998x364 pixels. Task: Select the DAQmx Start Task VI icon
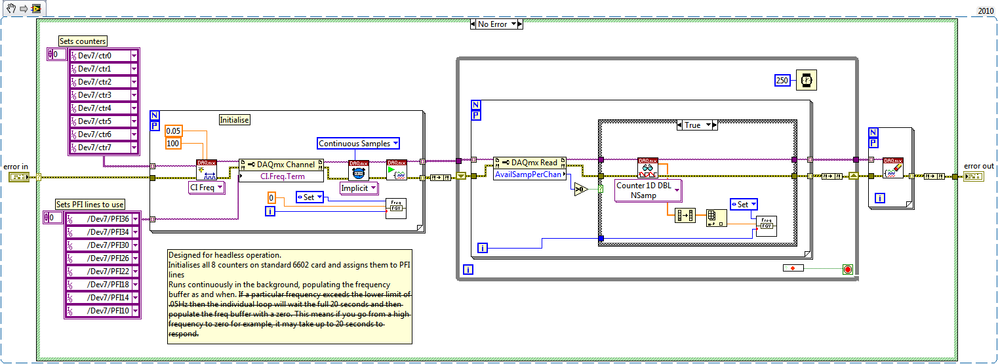[x=397, y=170]
